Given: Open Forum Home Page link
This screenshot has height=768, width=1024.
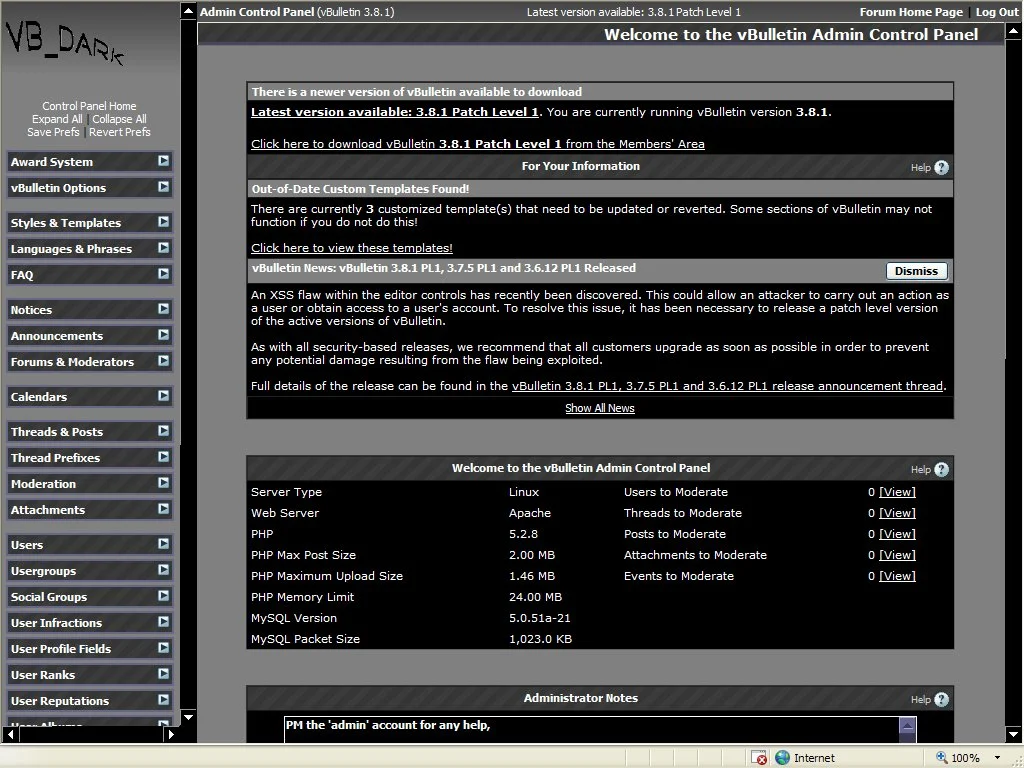Looking at the screenshot, I should 911,12.
